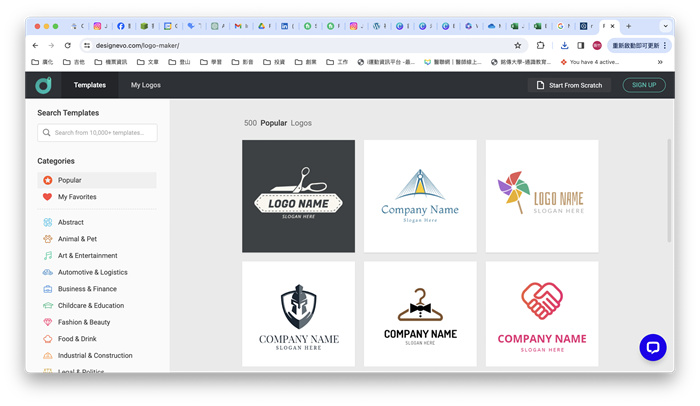
Task: Click the DesignEvo logo icon
Action: click(43, 85)
